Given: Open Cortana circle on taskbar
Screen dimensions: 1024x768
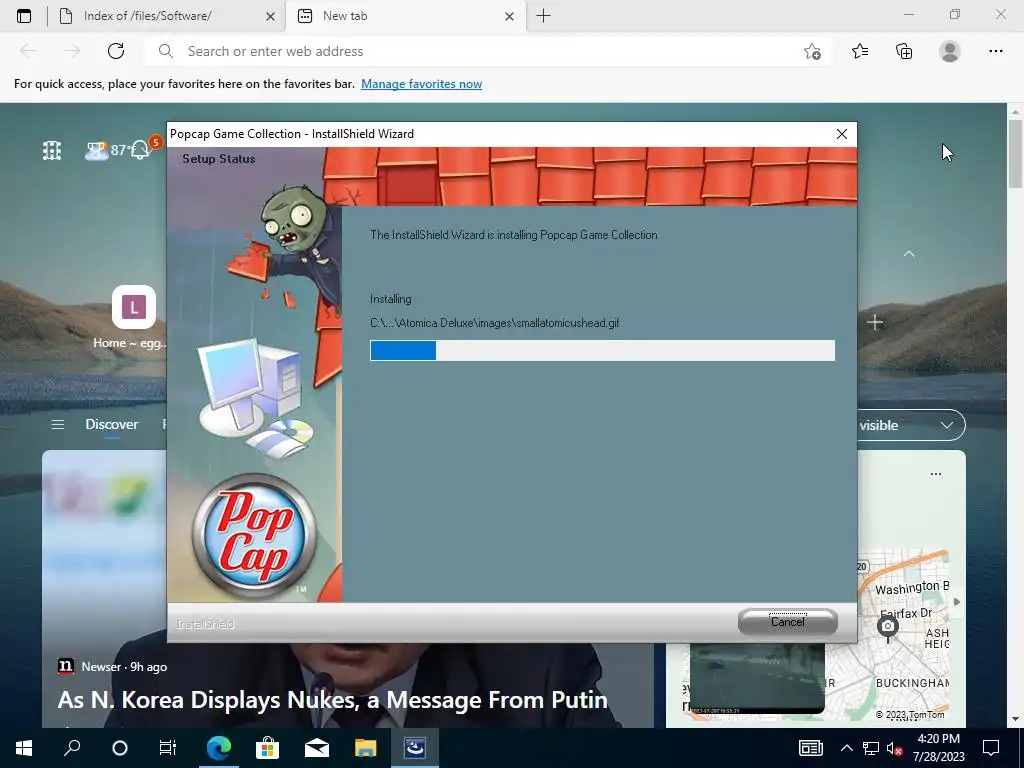Looking at the screenshot, I should (120, 748).
